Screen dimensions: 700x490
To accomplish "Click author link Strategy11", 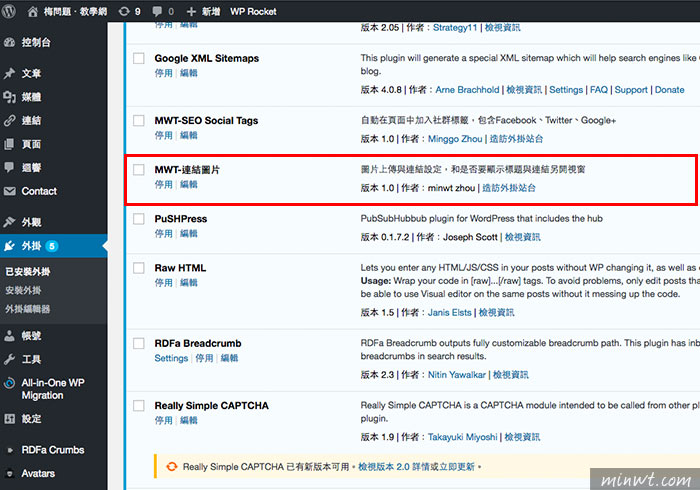I will point(455,28).
